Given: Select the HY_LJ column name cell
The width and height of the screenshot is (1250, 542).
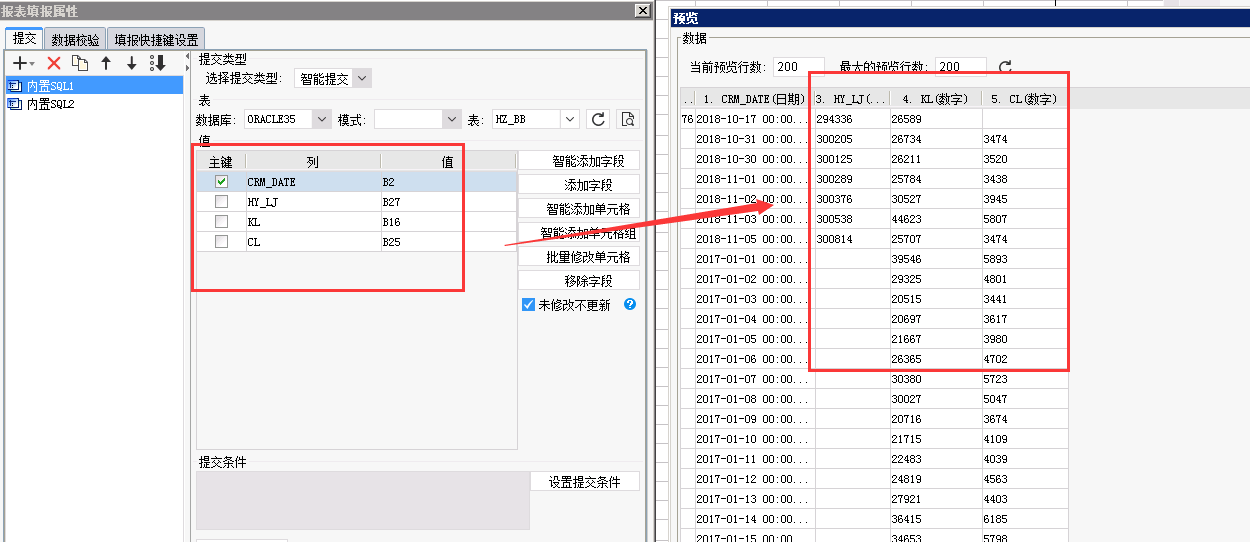Looking at the screenshot, I should click(x=313, y=202).
